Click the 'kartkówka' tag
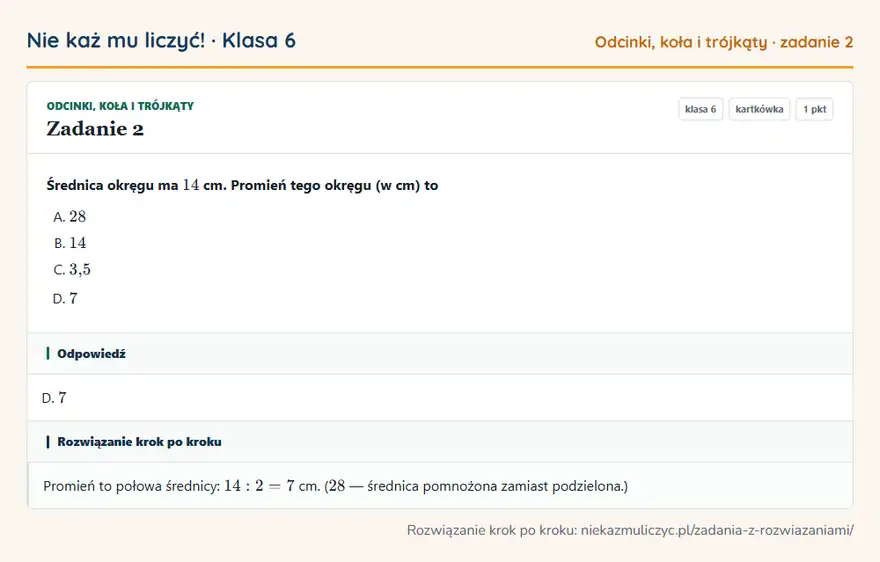This screenshot has height=562, width=880. coord(759,109)
